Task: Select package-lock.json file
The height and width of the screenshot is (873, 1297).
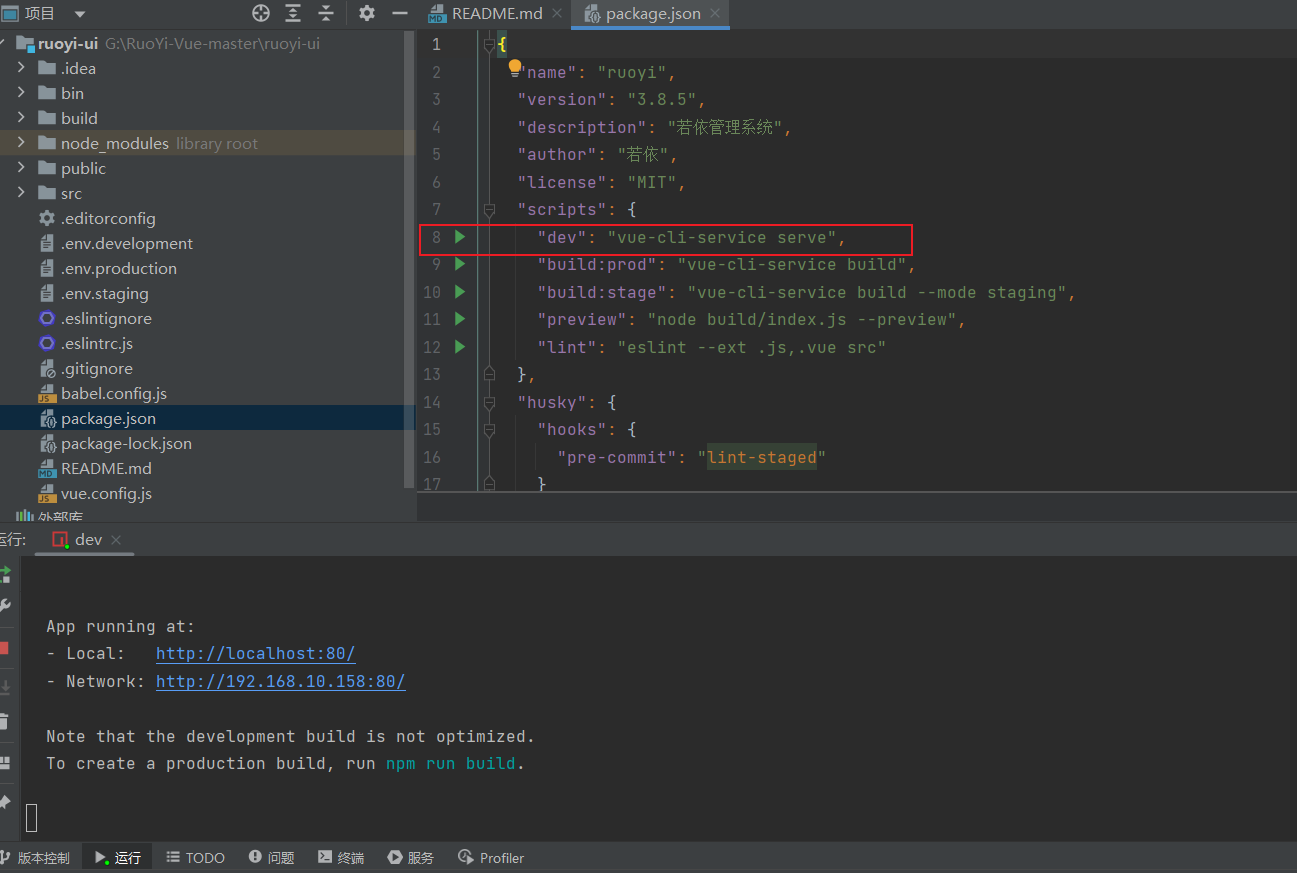Action: pos(126,443)
